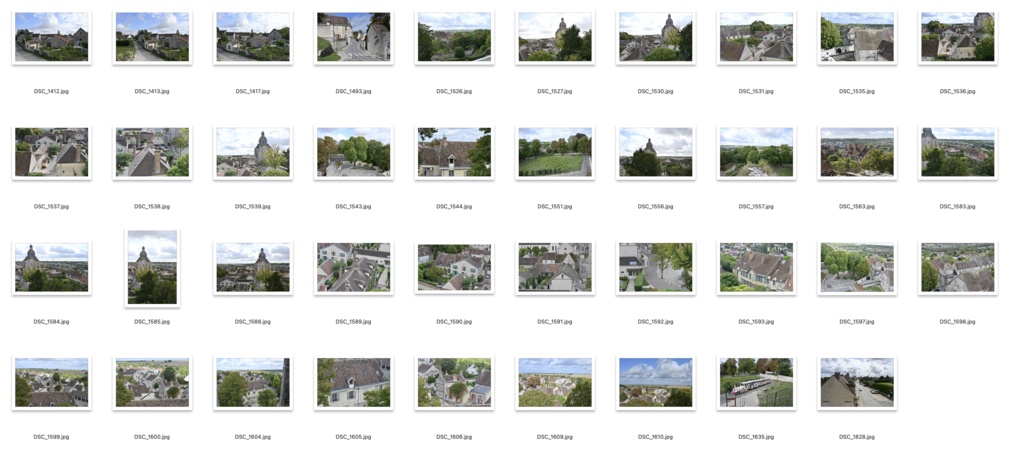The width and height of the screenshot is (1024, 472).
Task: Click the DSC_1828.jpg road photo thumbnail
Action: click(x=857, y=383)
